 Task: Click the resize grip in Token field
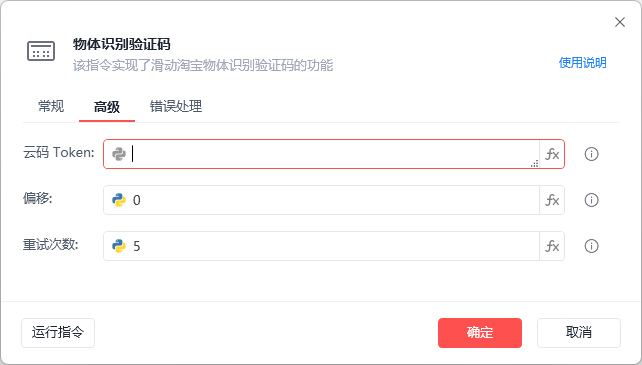534,163
